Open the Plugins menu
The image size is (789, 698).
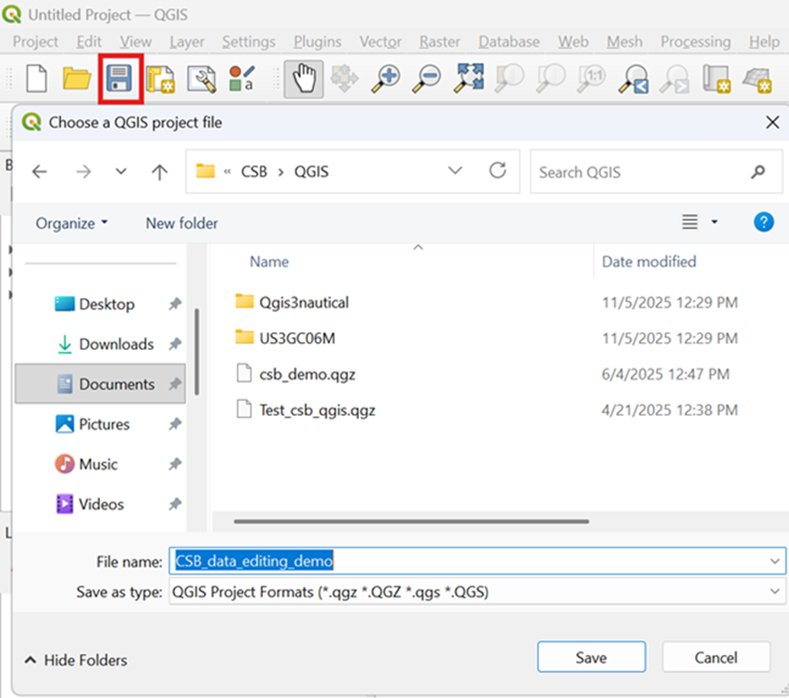coord(317,42)
